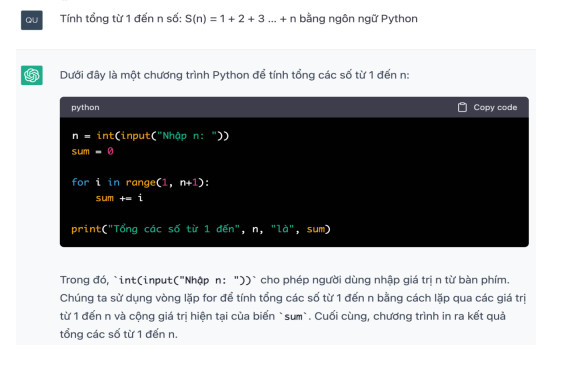Click the for i in range(1, n+1) line
Screen dimensions: 586x392
[x=140, y=182]
